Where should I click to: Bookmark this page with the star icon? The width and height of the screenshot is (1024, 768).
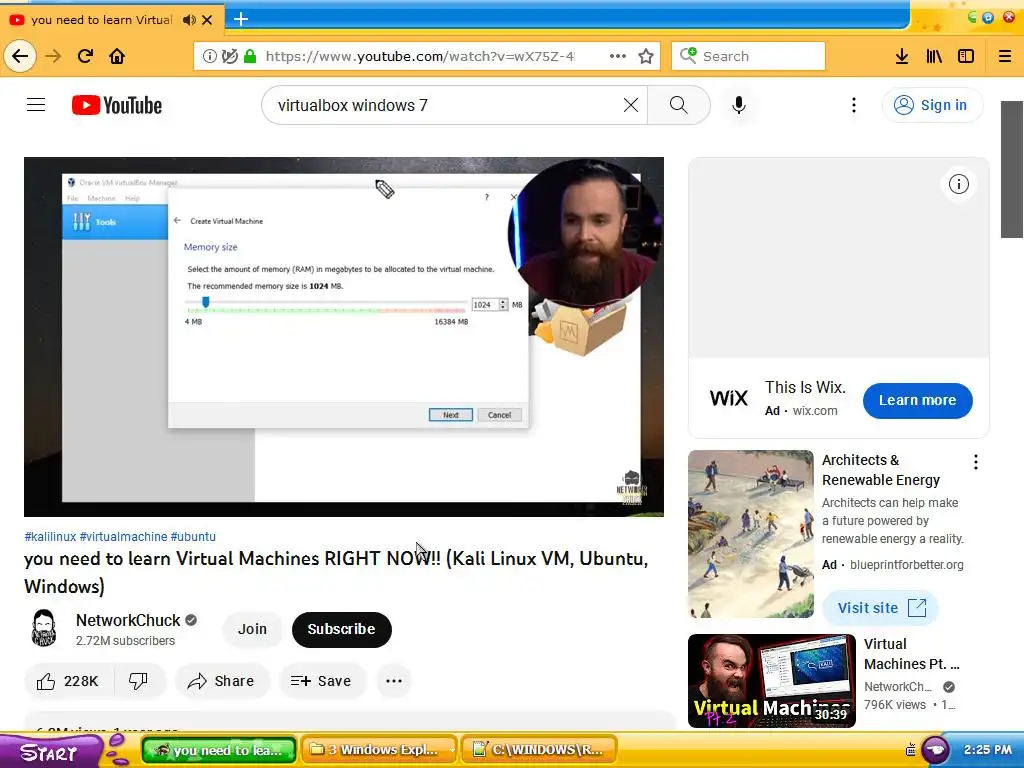[x=646, y=56]
